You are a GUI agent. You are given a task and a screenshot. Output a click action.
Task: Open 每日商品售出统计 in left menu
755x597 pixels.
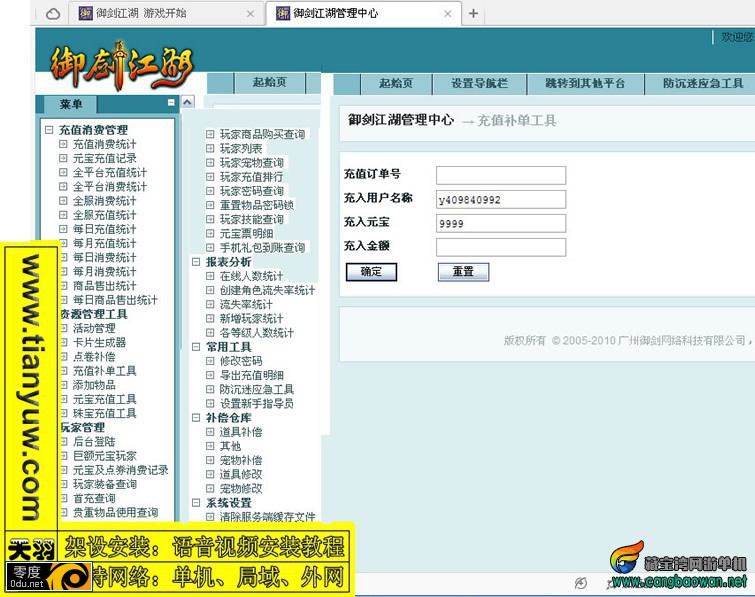pyautogui.click(x=115, y=300)
